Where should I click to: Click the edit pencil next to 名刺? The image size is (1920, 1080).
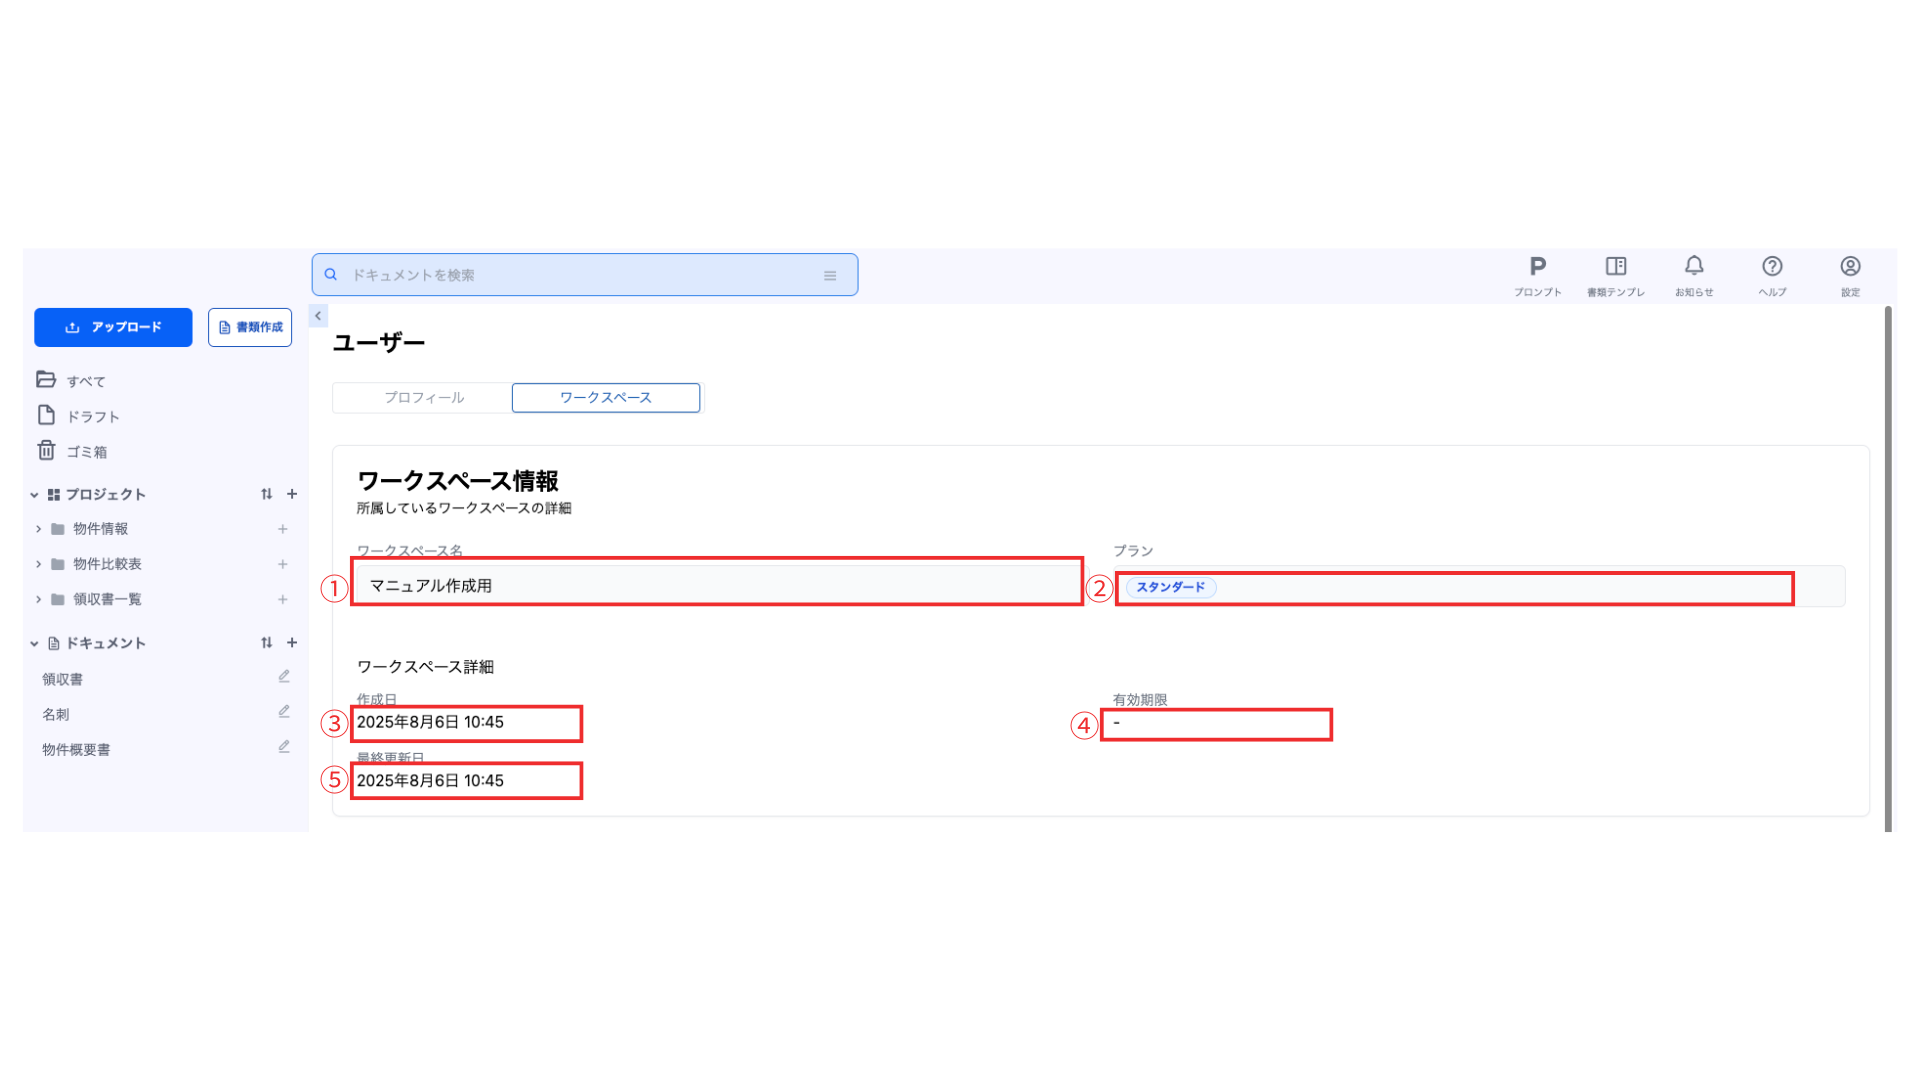284,712
